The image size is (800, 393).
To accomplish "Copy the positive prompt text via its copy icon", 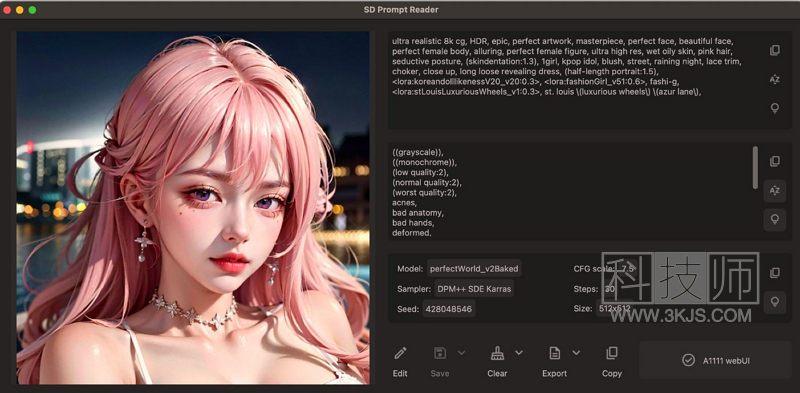I will coord(774,50).
